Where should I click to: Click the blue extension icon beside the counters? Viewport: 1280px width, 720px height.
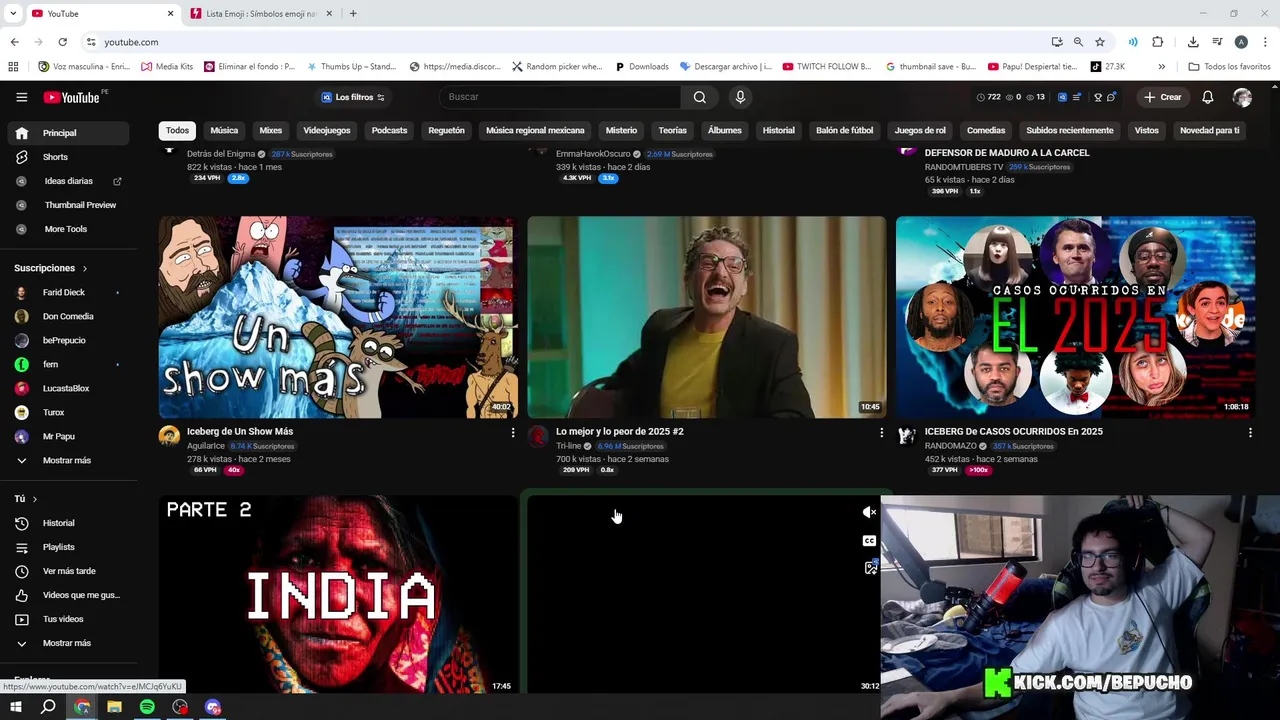pos(1062,97)
